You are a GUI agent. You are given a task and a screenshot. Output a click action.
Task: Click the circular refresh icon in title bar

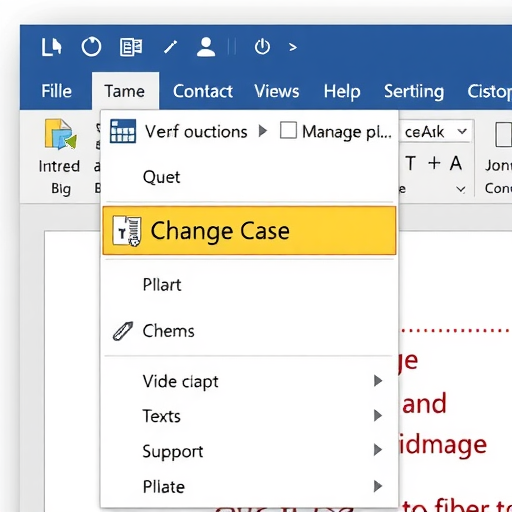click(91, 47)
